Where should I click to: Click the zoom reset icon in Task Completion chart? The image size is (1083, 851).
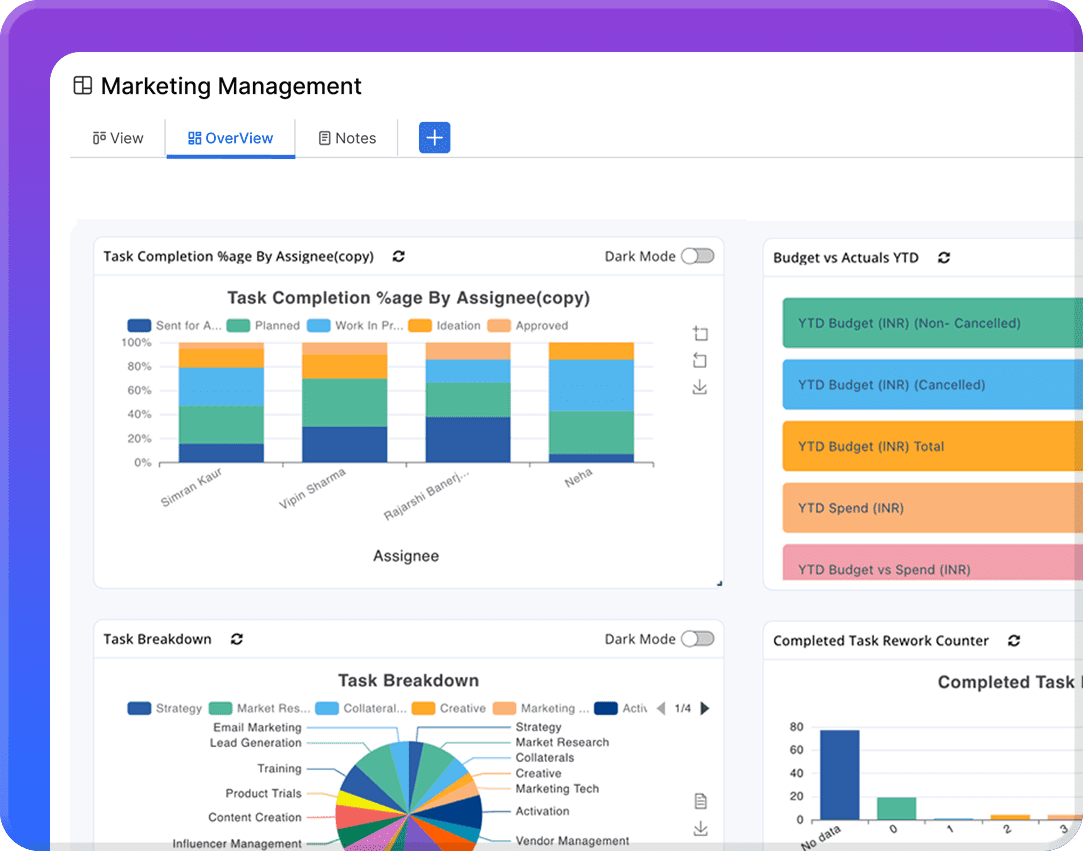(700, 360)
